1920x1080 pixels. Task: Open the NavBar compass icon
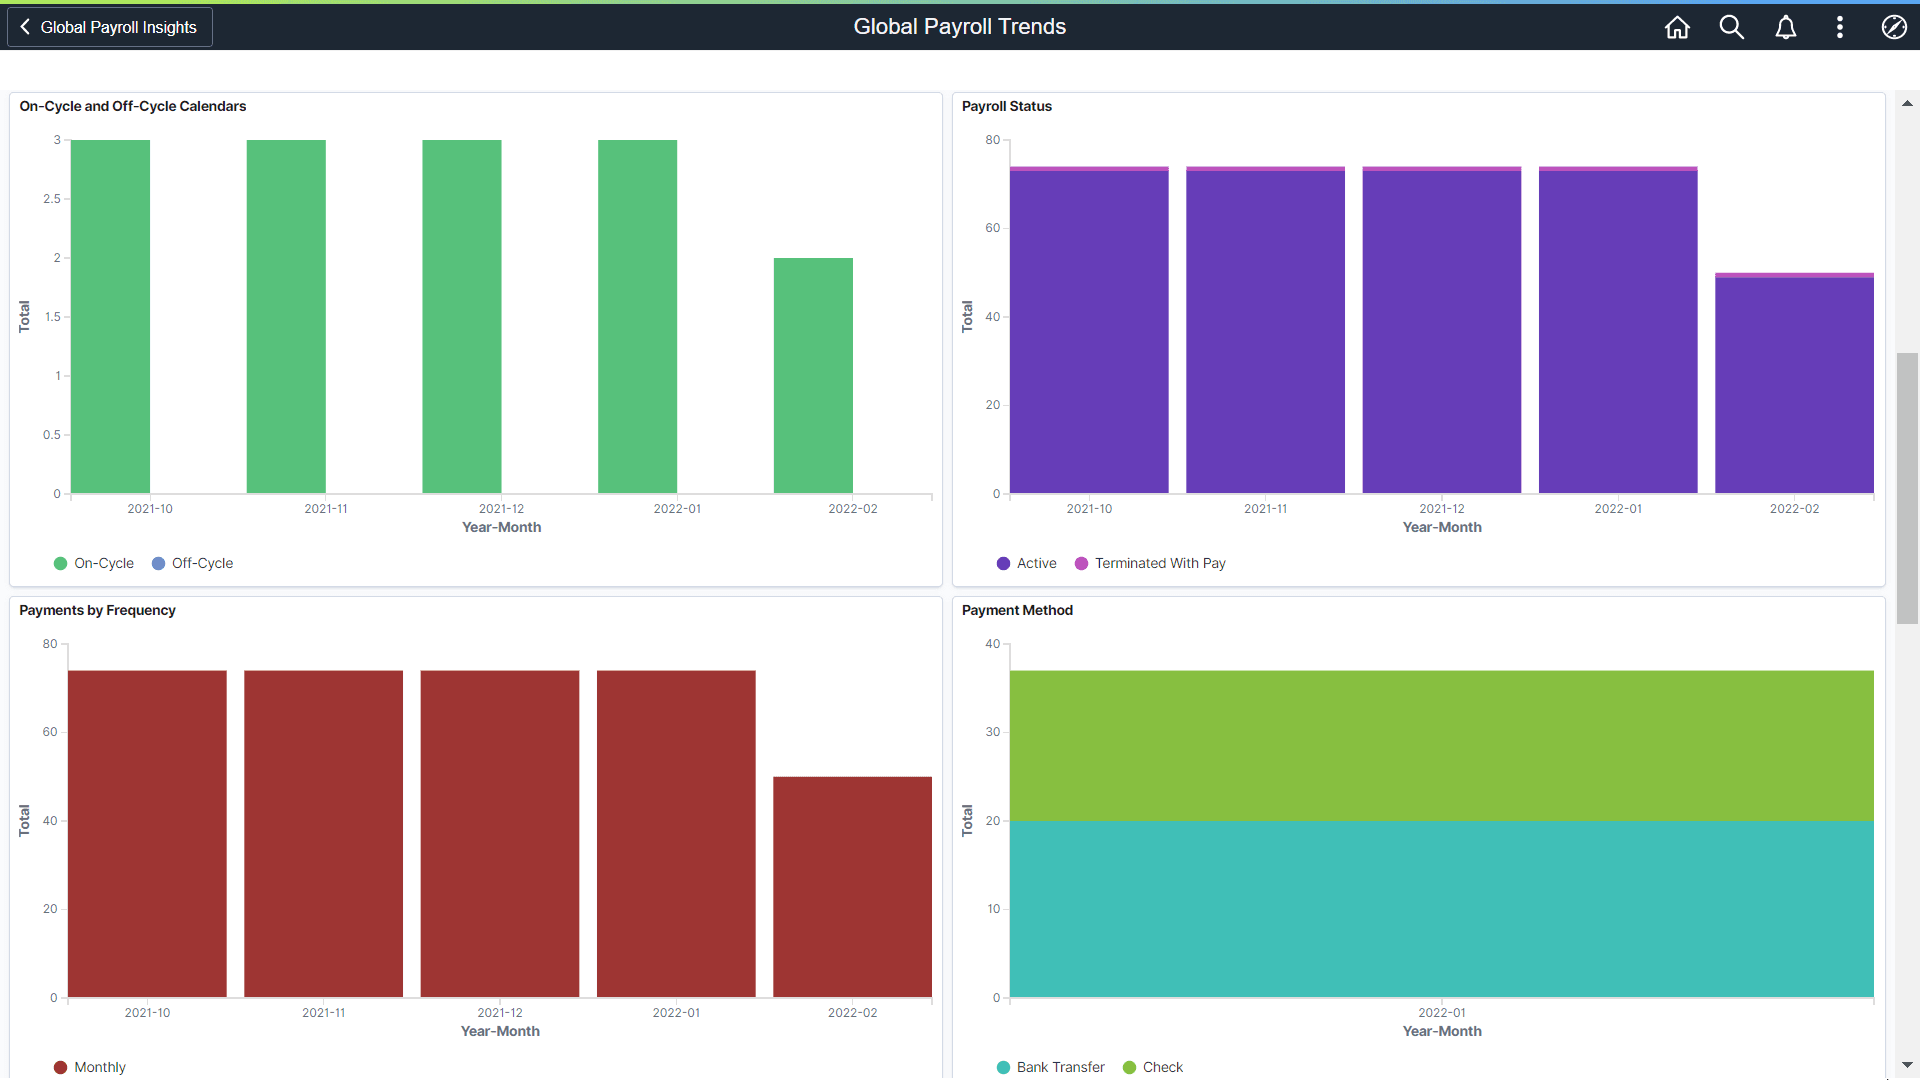pyautogui.click(x=1895, y=27)
